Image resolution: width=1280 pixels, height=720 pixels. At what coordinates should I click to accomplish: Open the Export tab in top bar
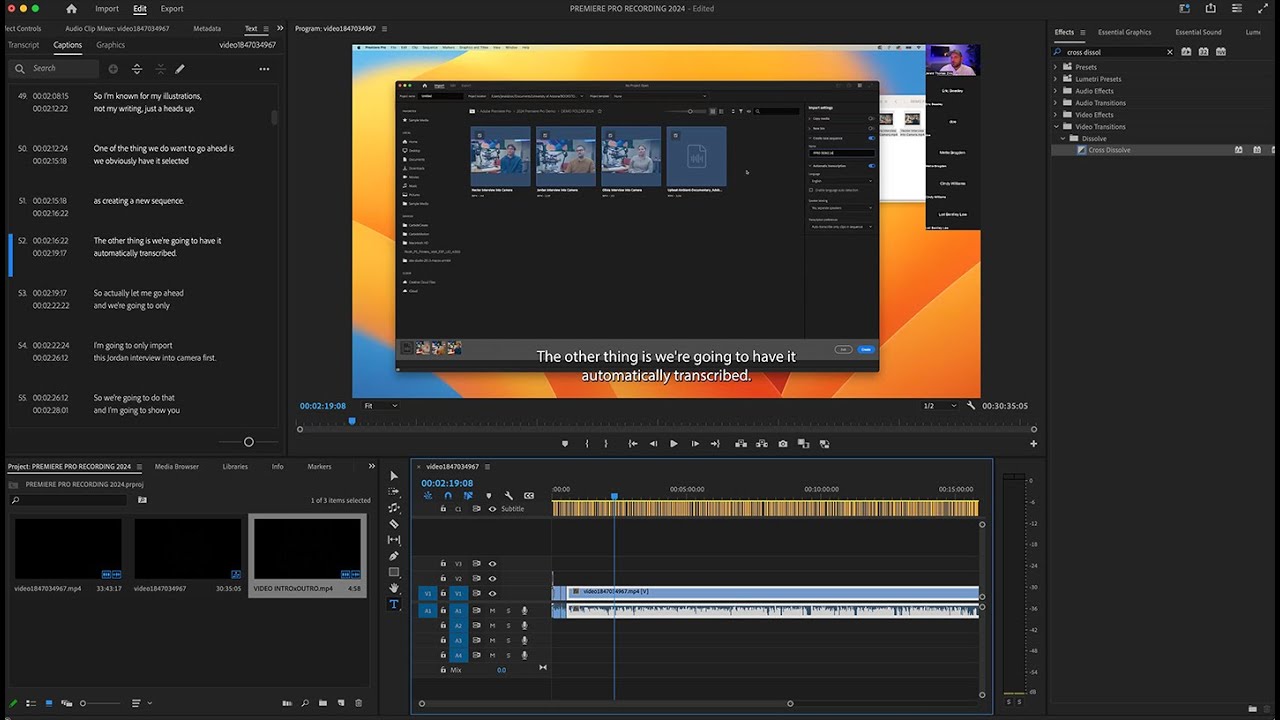[172, 9]
